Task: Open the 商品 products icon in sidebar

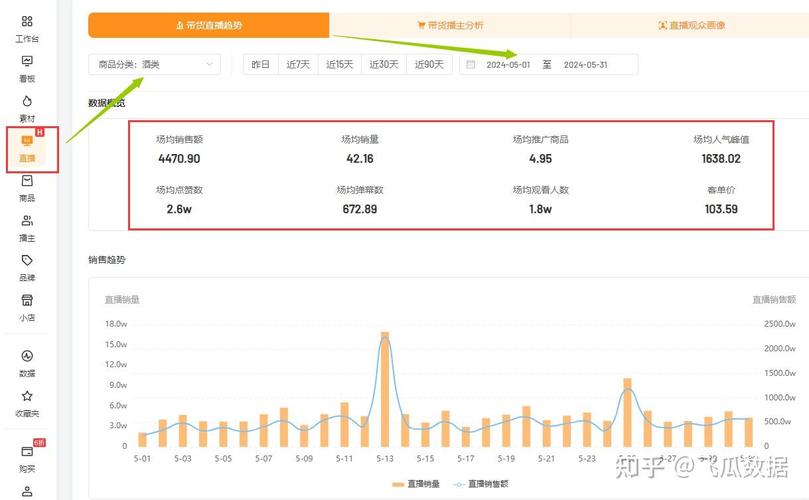Action: [27, 181]
